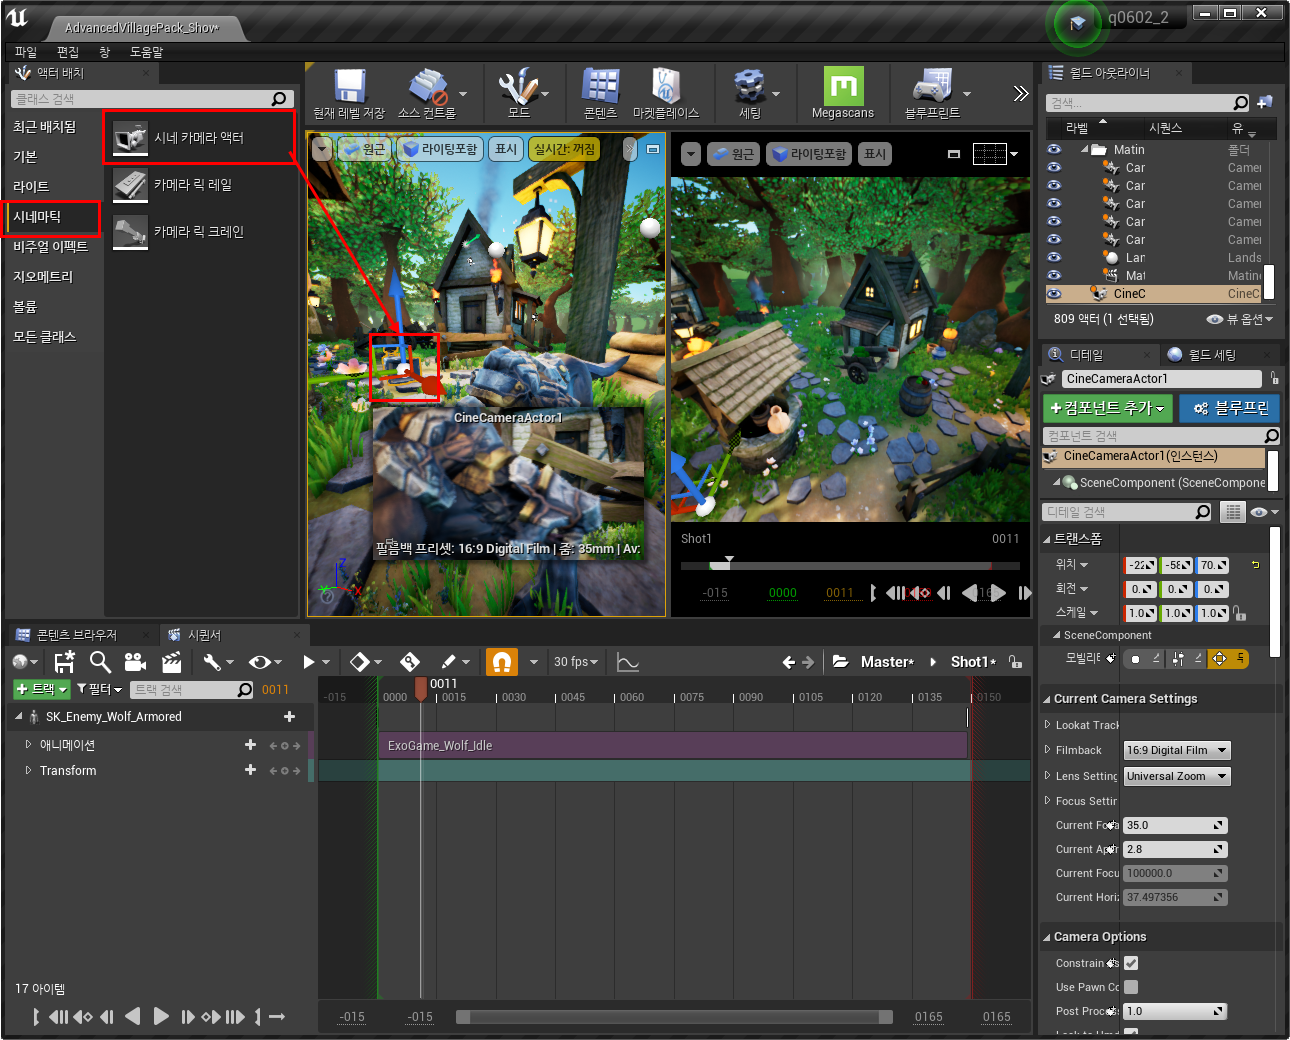The height and width of the screenshot is (1040, 1290).
Task: Open the 편집 (Edit) menu
Action: [x=68, y=52]
